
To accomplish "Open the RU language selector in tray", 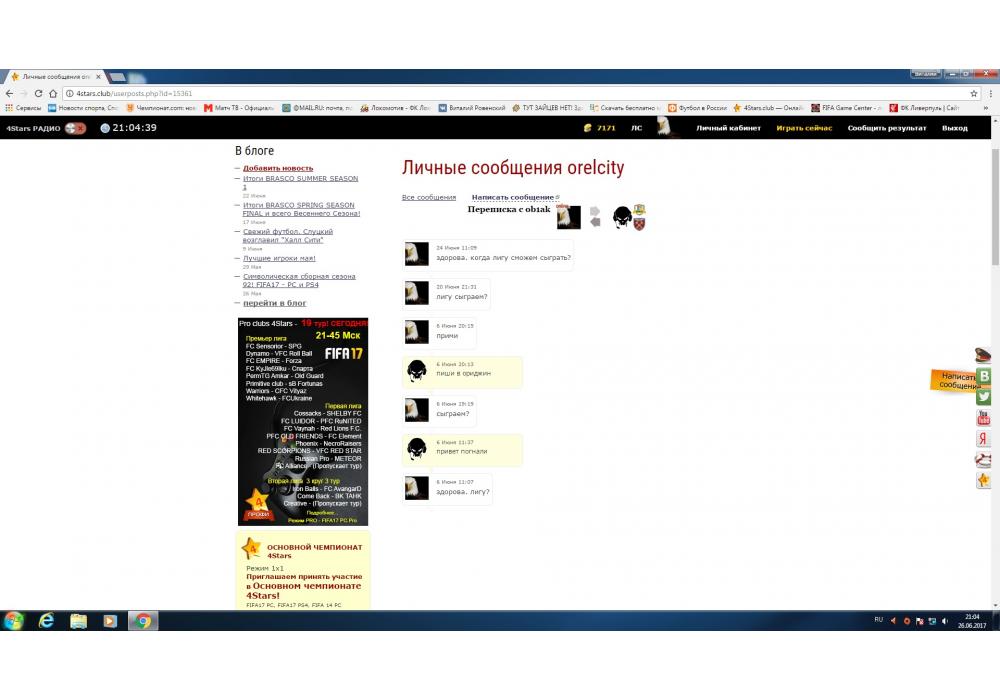I will click(878, 620).
